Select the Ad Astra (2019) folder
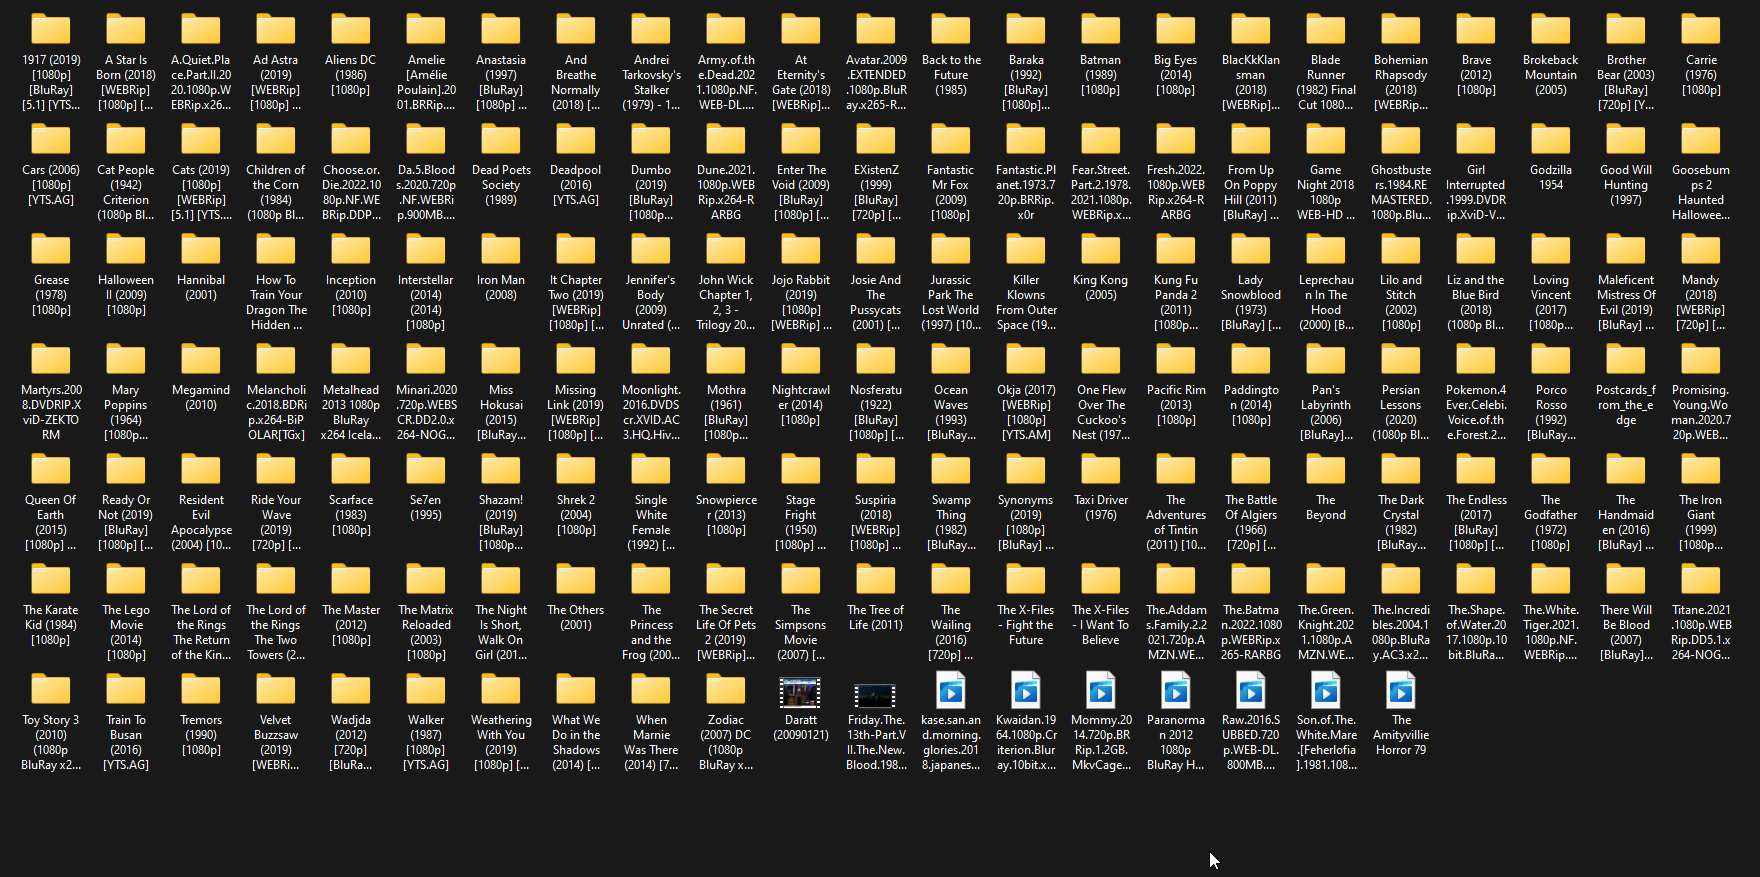 tap(276, 30)
